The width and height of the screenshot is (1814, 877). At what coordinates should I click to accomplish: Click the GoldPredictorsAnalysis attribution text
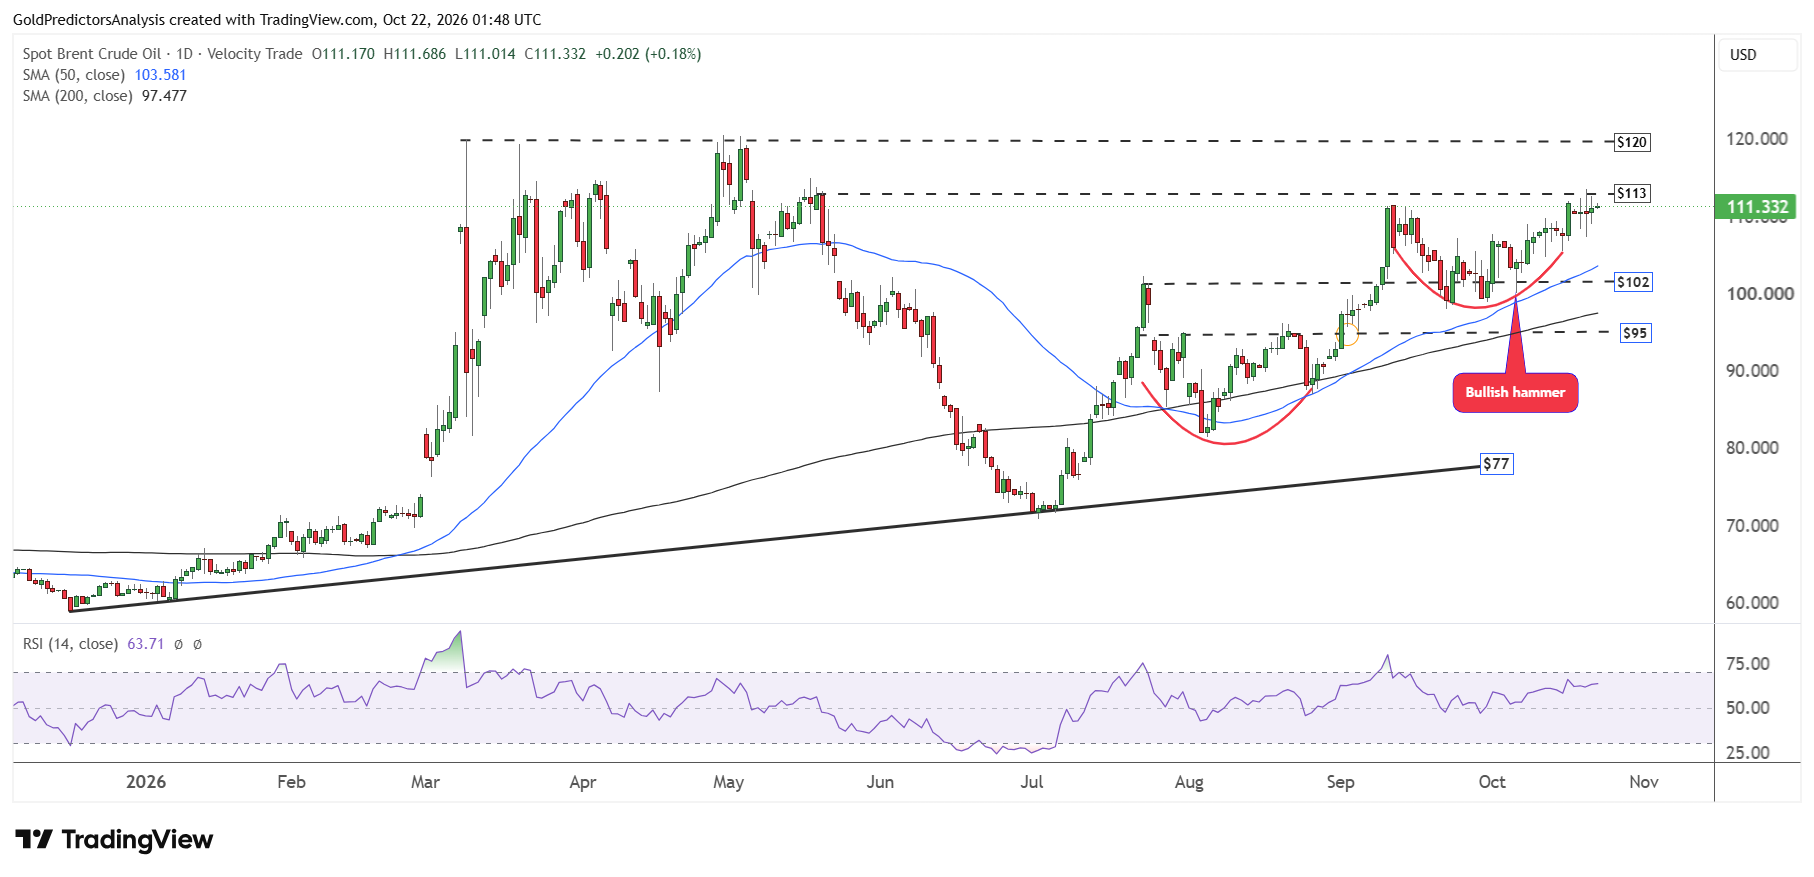(277, 20)
